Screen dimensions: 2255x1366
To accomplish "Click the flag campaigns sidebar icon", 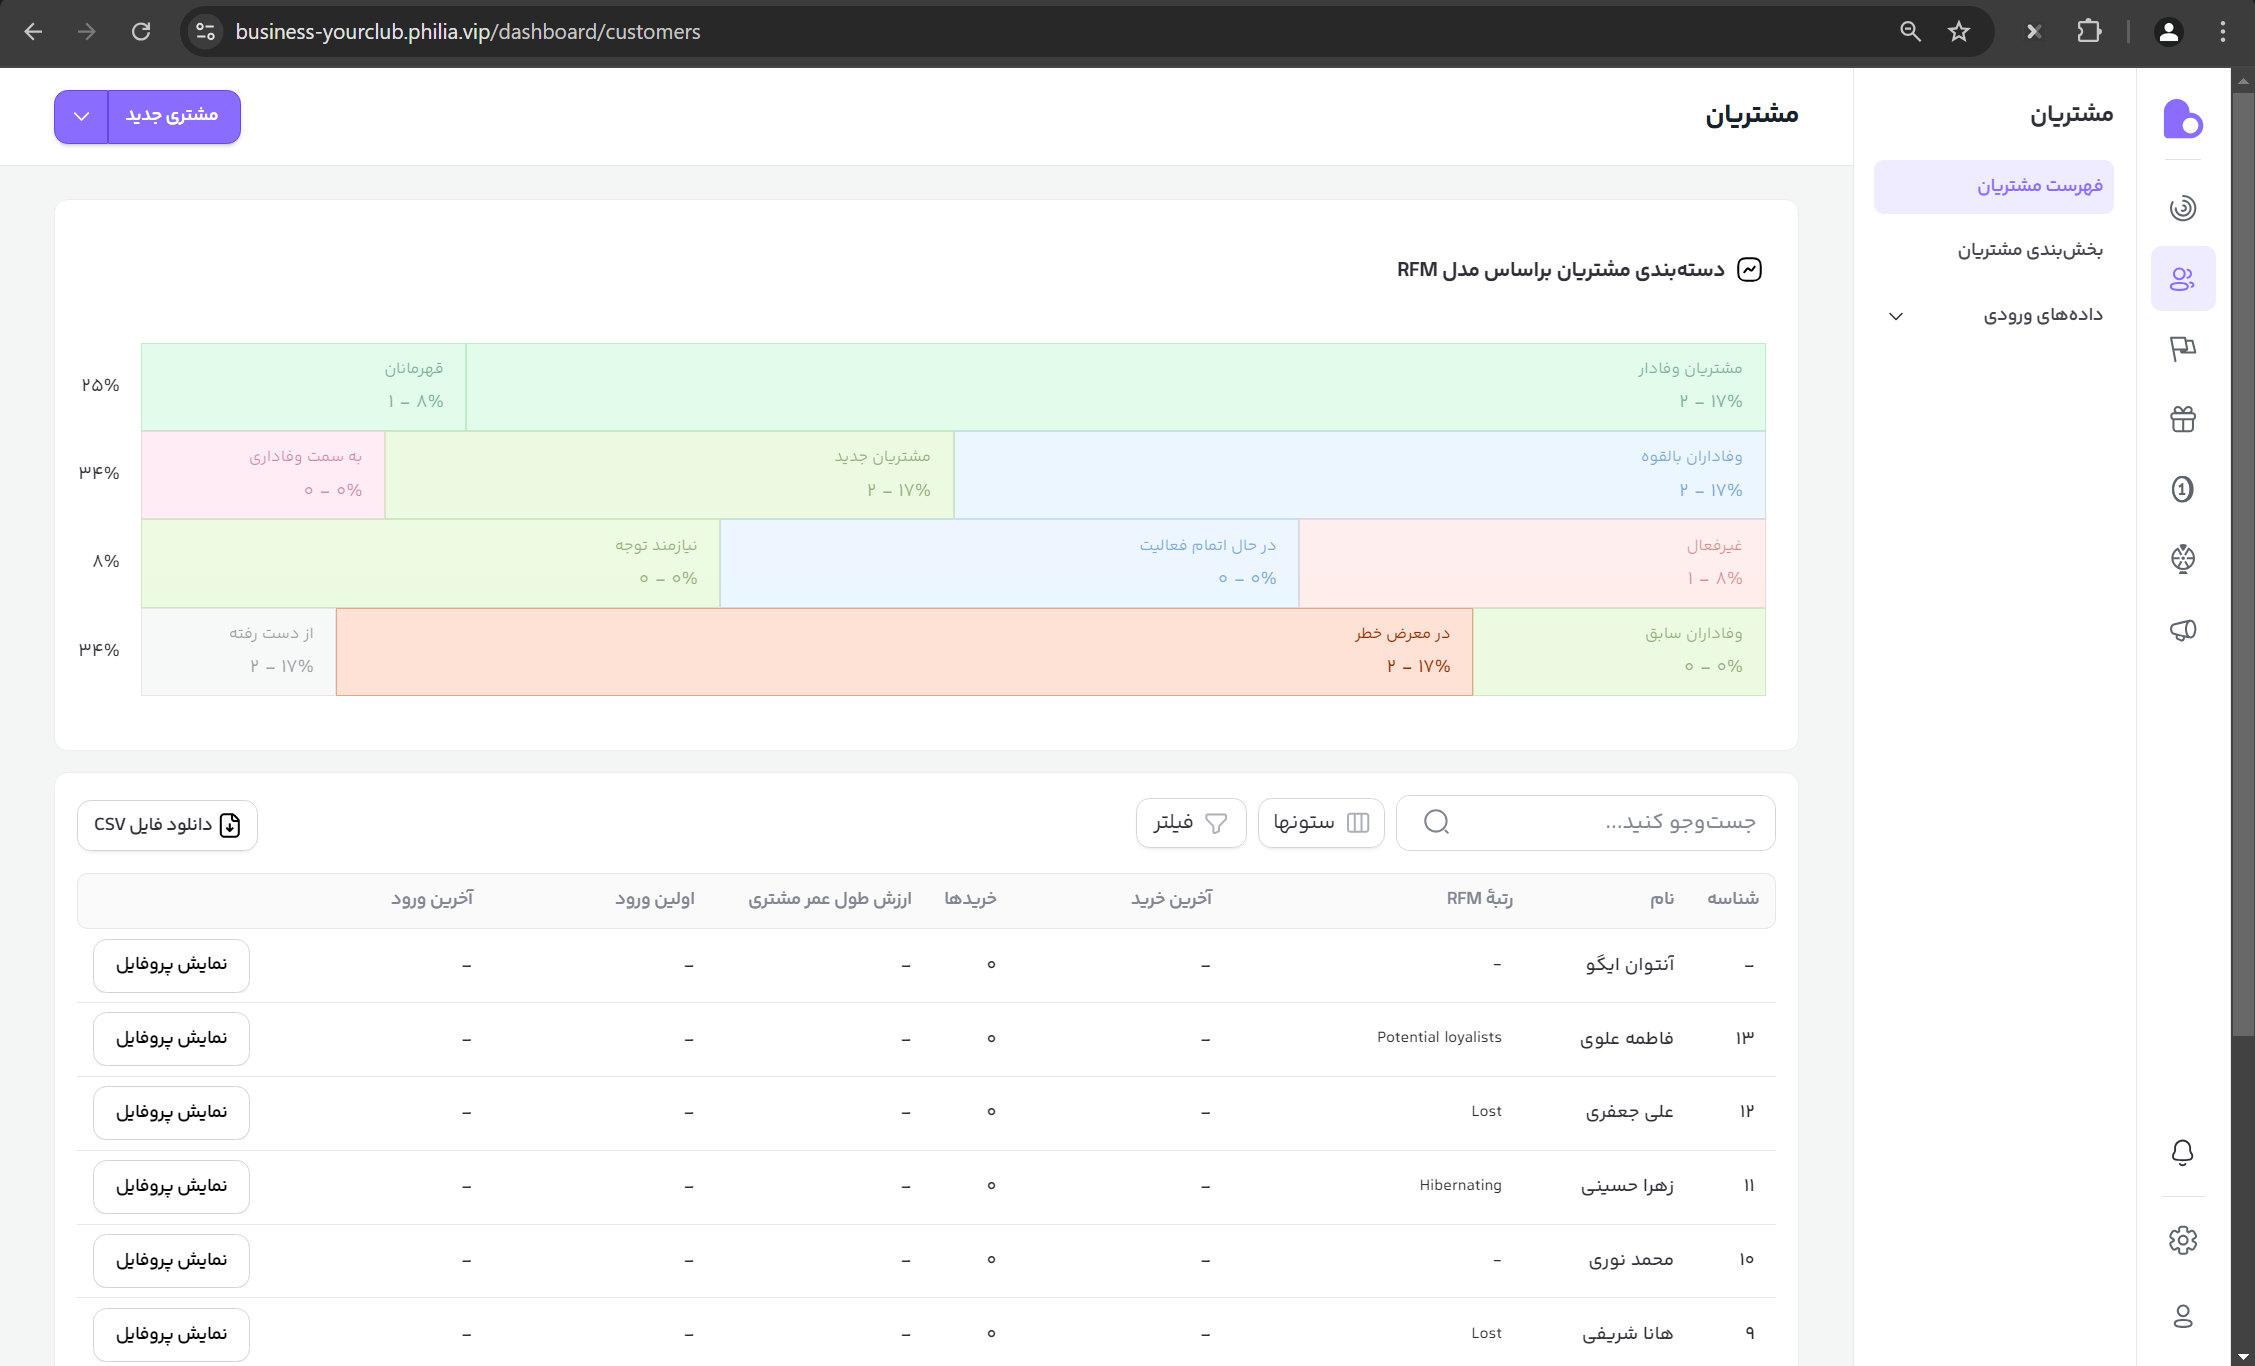I will [2182, 349].
